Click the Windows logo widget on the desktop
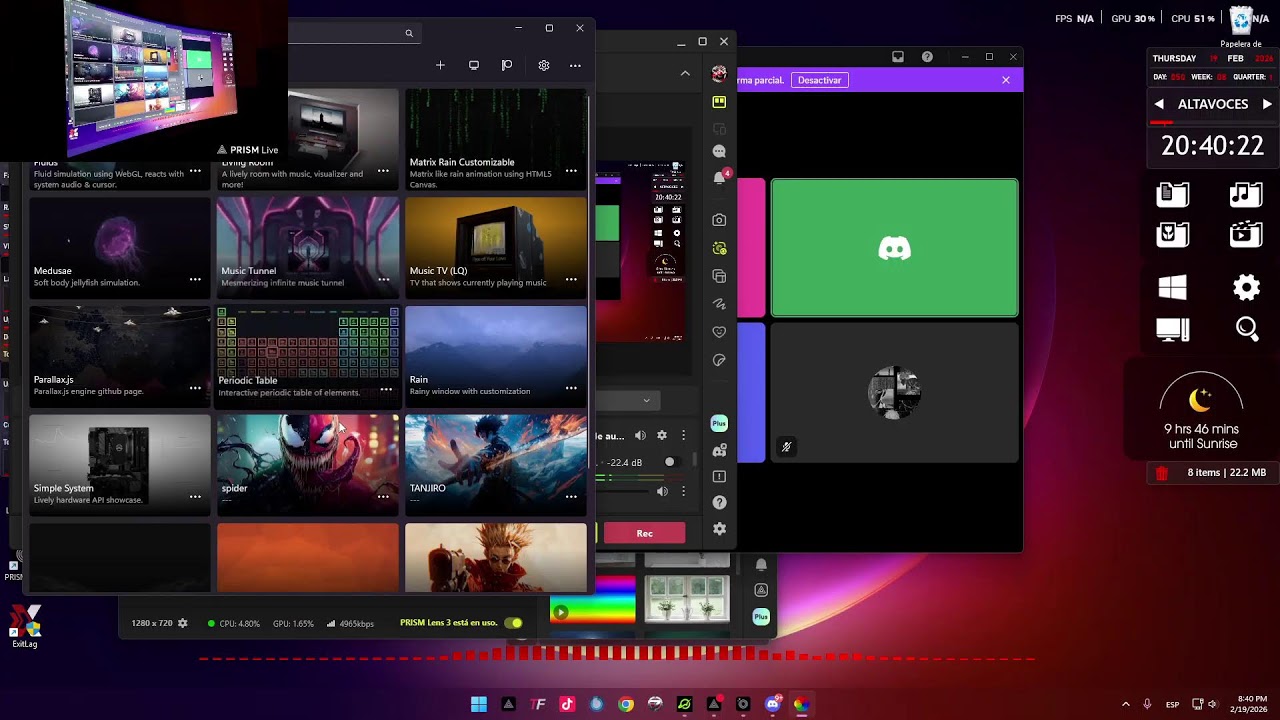This screenshot has width=1280, height=720. pos(1173,288)
